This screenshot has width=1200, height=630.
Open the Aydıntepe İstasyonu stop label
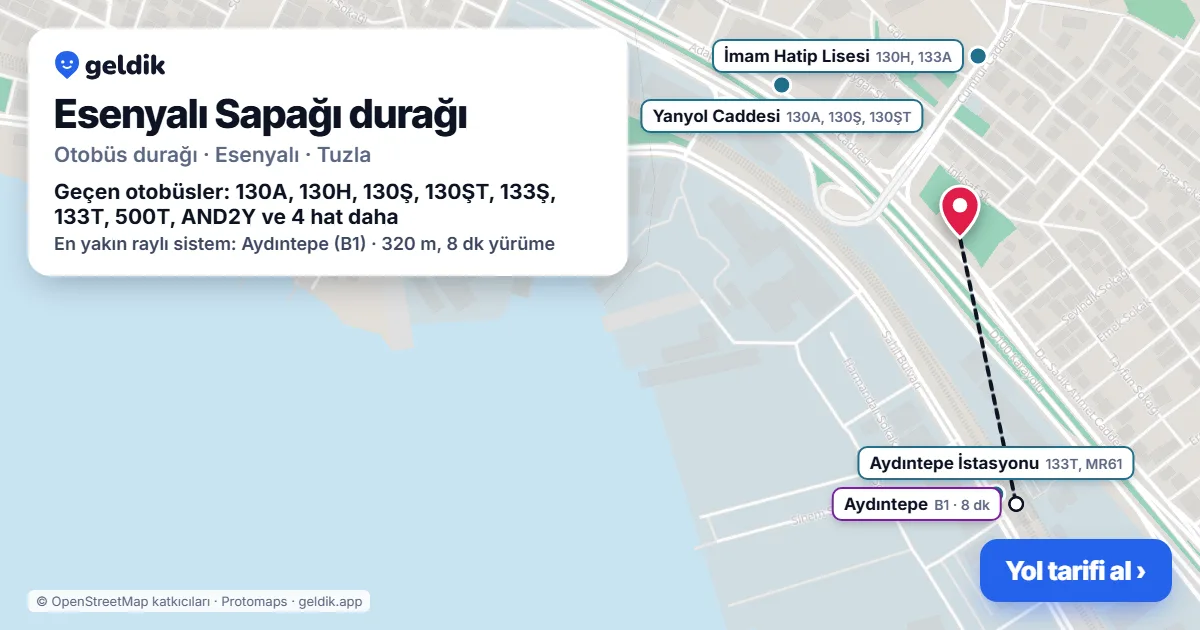995,463
